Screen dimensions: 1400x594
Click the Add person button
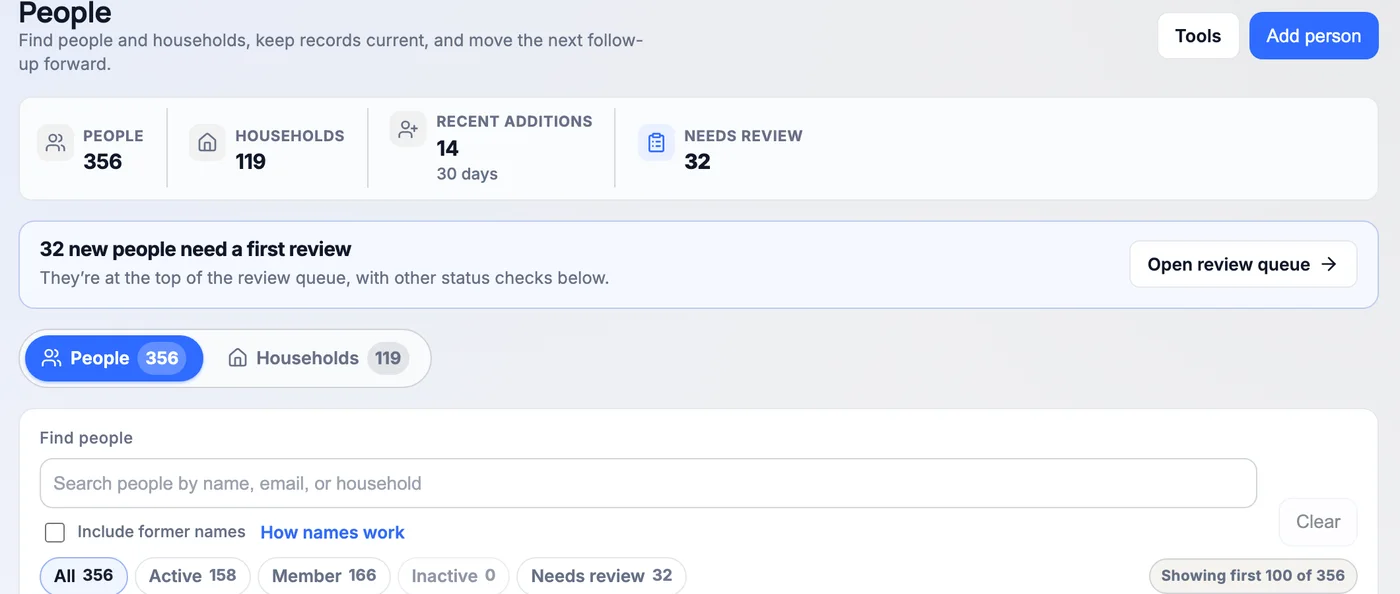tap(1314, 36)
